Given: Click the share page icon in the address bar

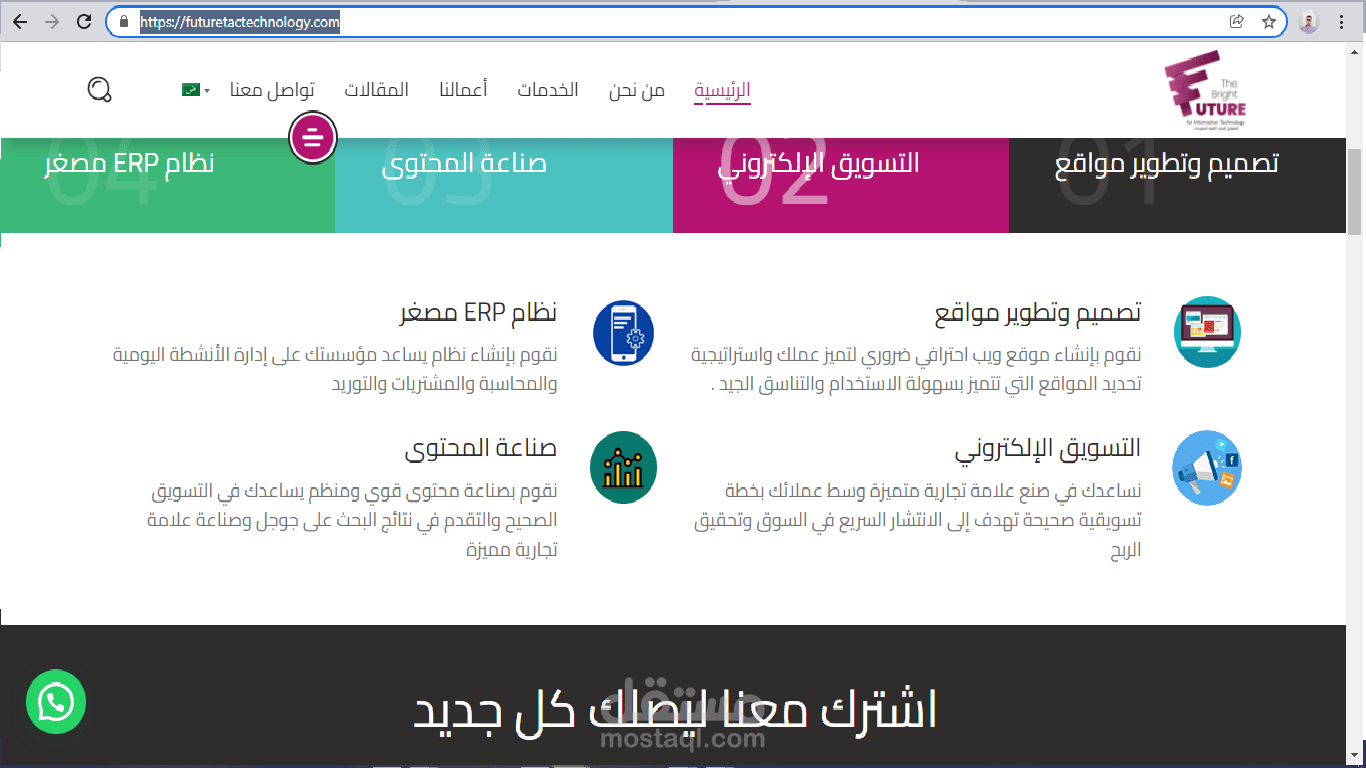Looking at the screenshot, I should pyautogui.click(x=1236, y=21).
